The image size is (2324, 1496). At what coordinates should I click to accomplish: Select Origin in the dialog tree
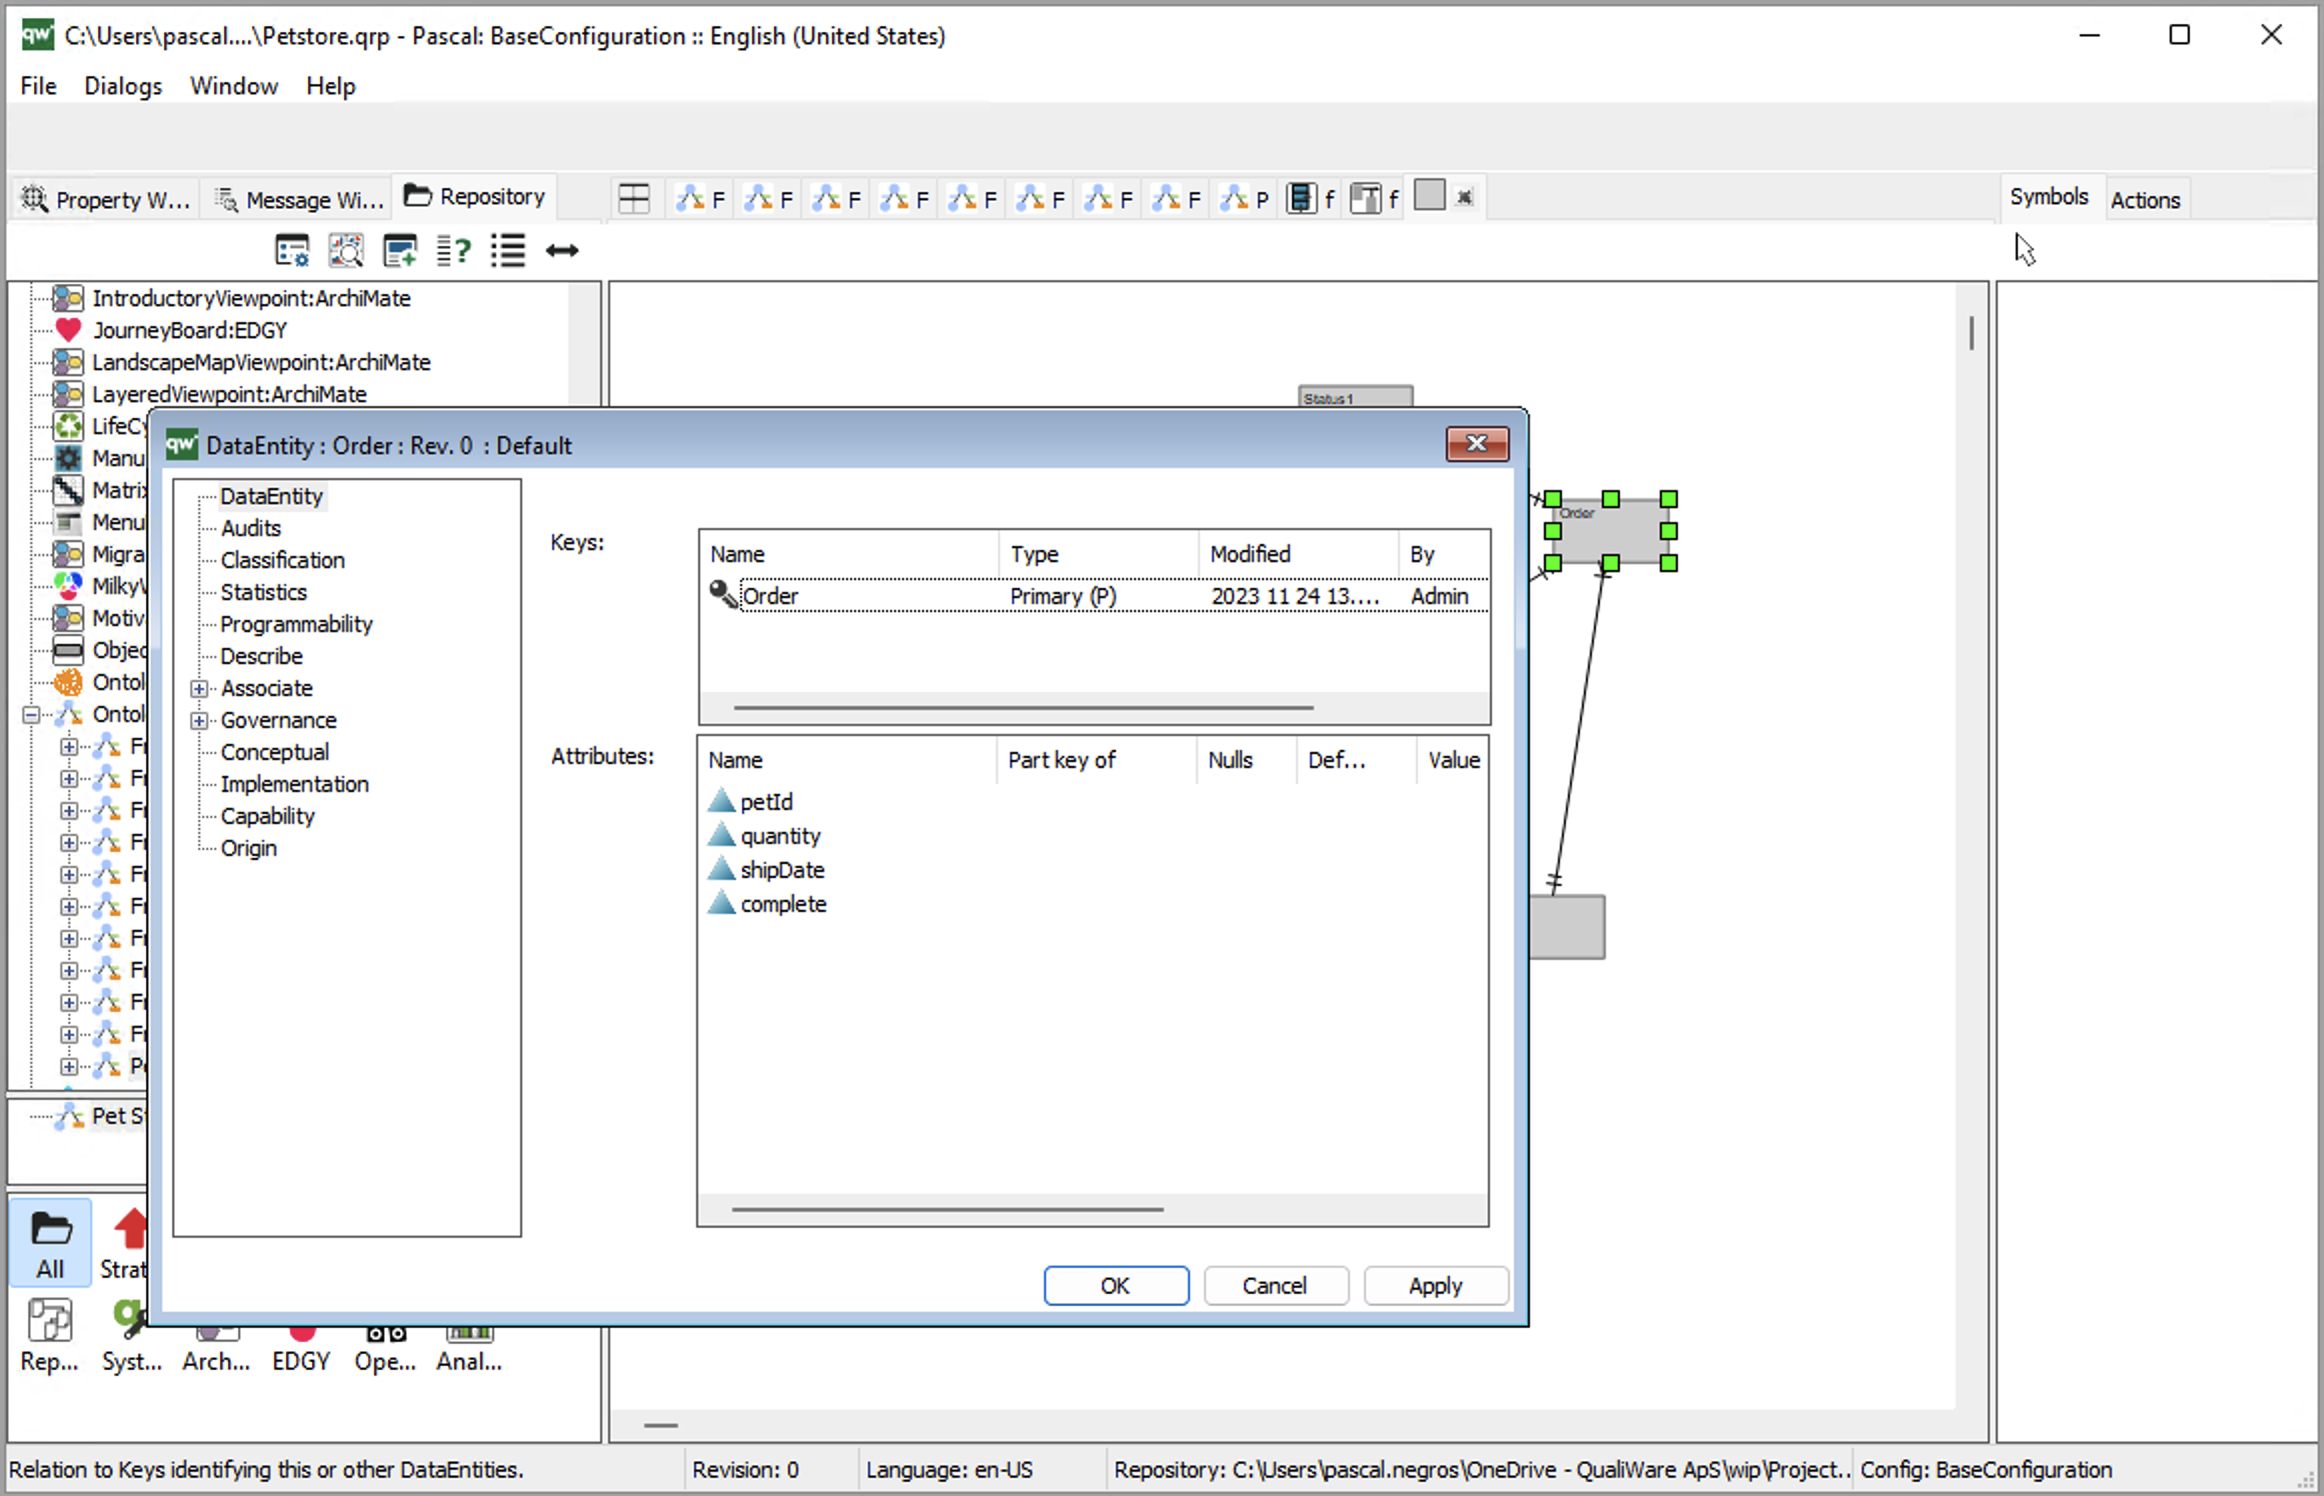(x=248, y=848)
